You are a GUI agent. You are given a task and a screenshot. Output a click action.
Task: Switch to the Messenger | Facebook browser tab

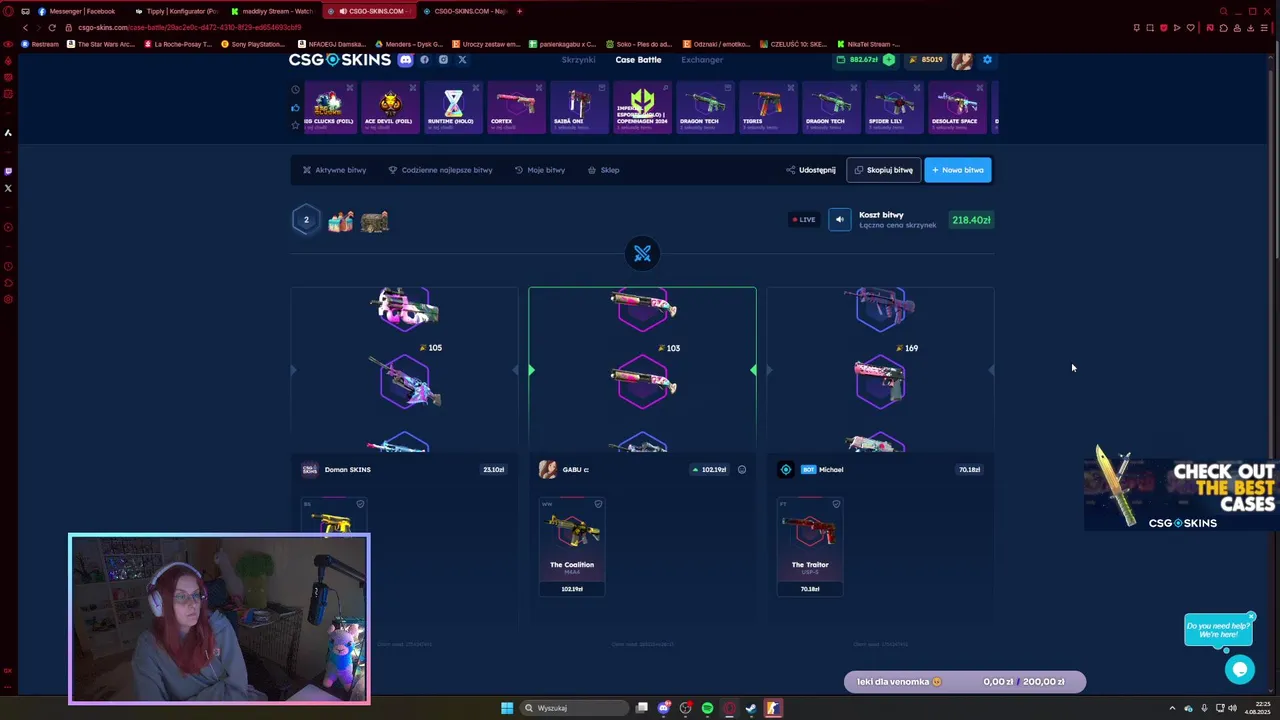(x=80, y=11)
